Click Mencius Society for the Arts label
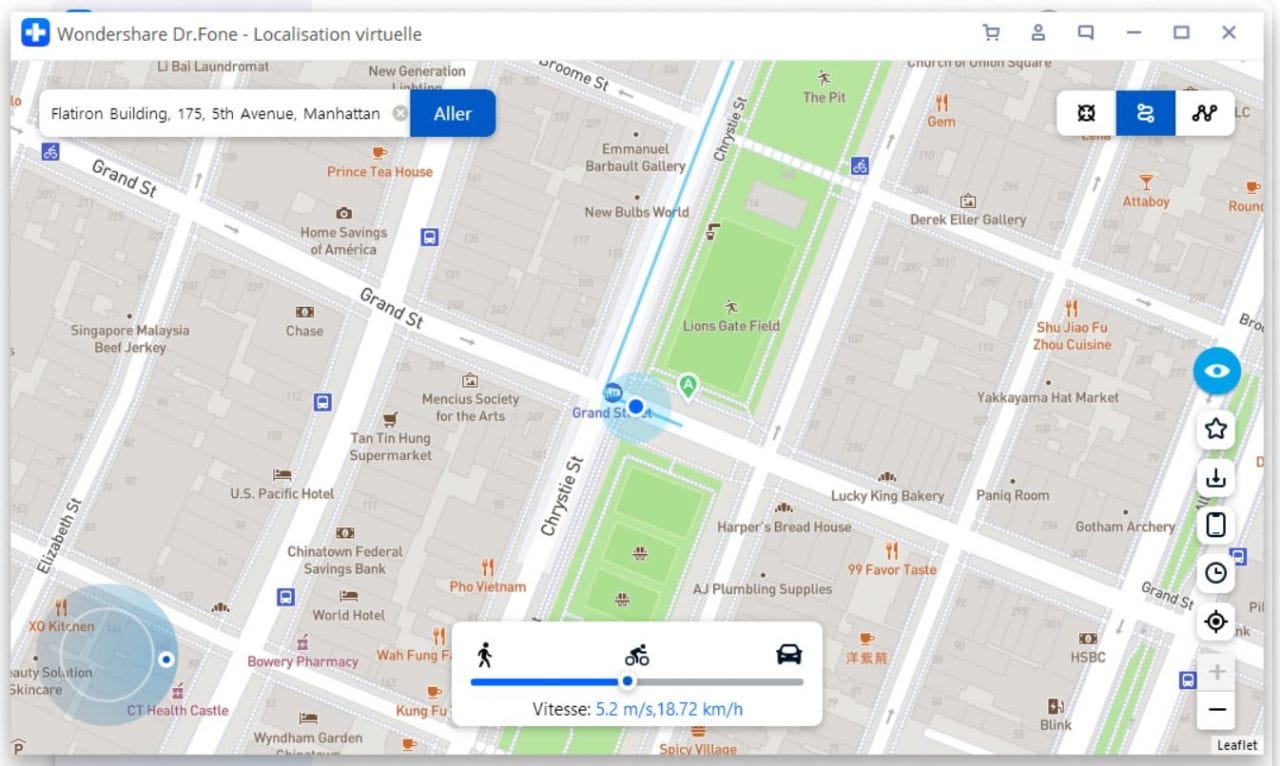 click(x=470, y=407)
